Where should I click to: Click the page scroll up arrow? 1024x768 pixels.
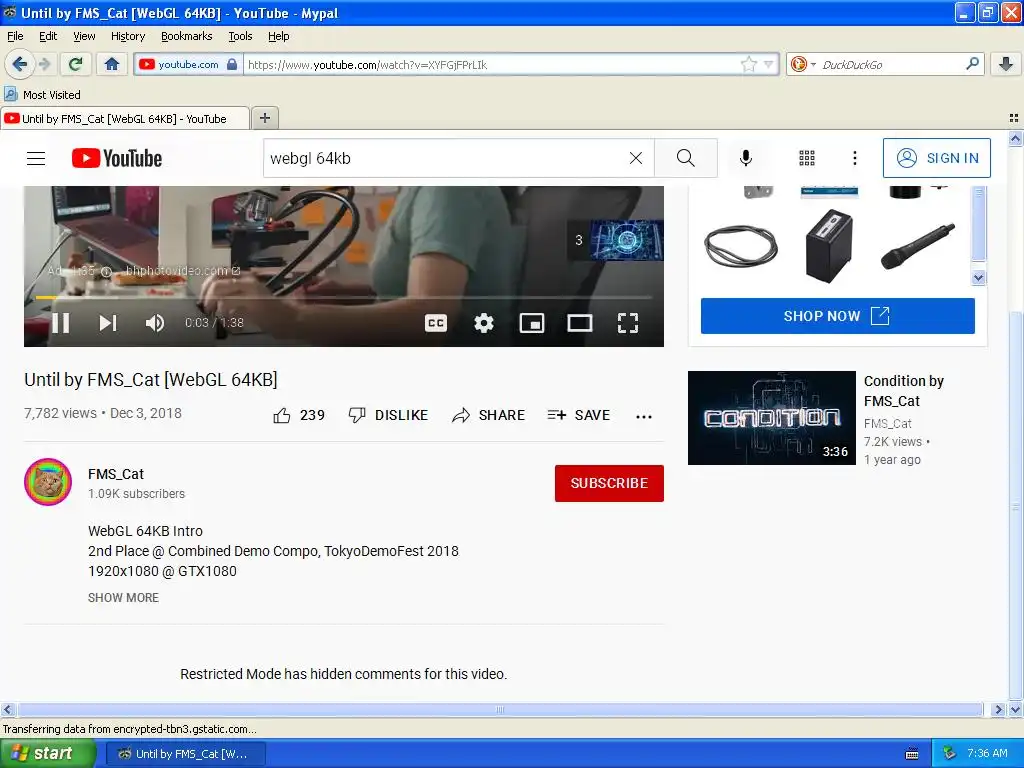point(1015,138)
